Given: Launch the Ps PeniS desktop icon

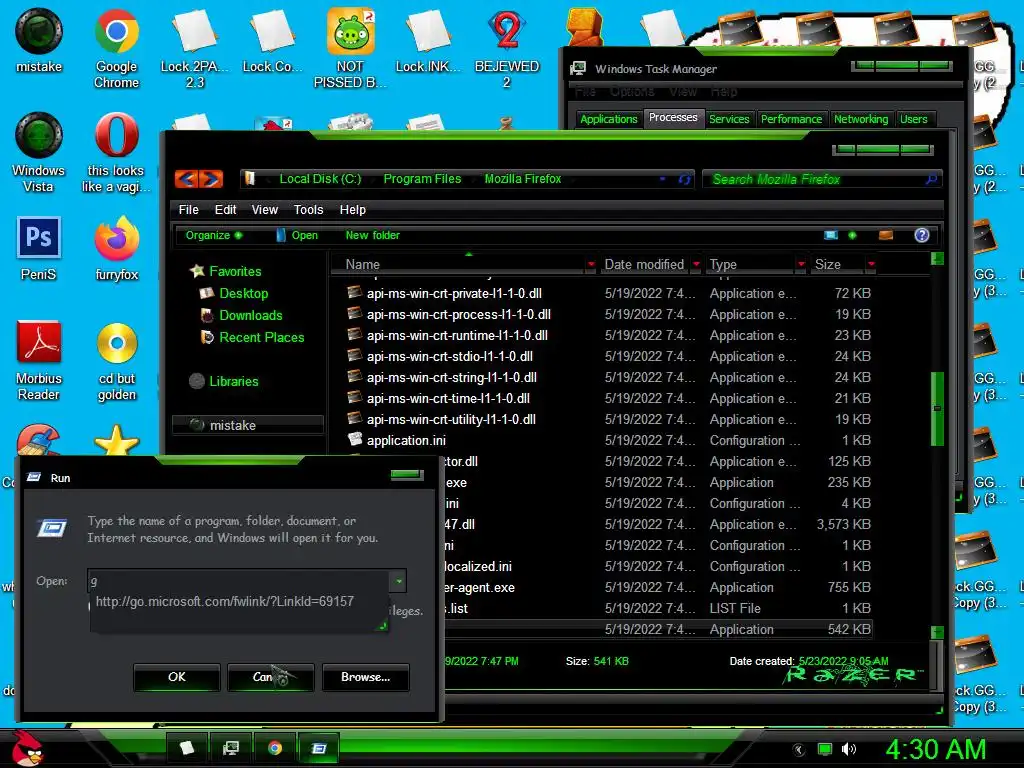Looking at the screenshot, I should (x=39, y=249).
